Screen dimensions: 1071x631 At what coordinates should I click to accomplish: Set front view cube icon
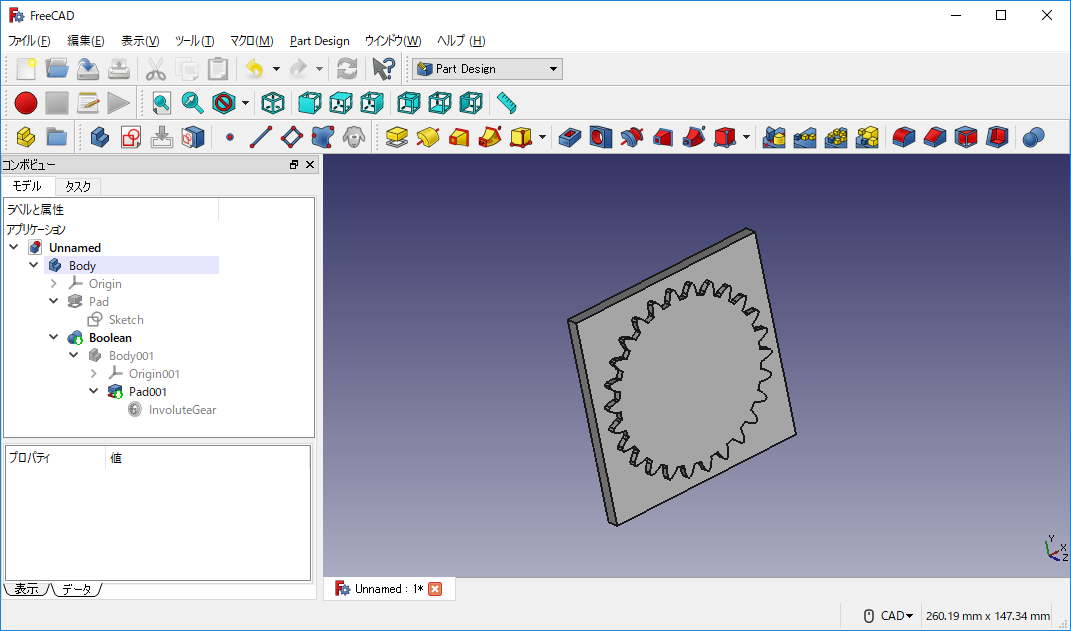pyautogui.click(x=310, y=104)
